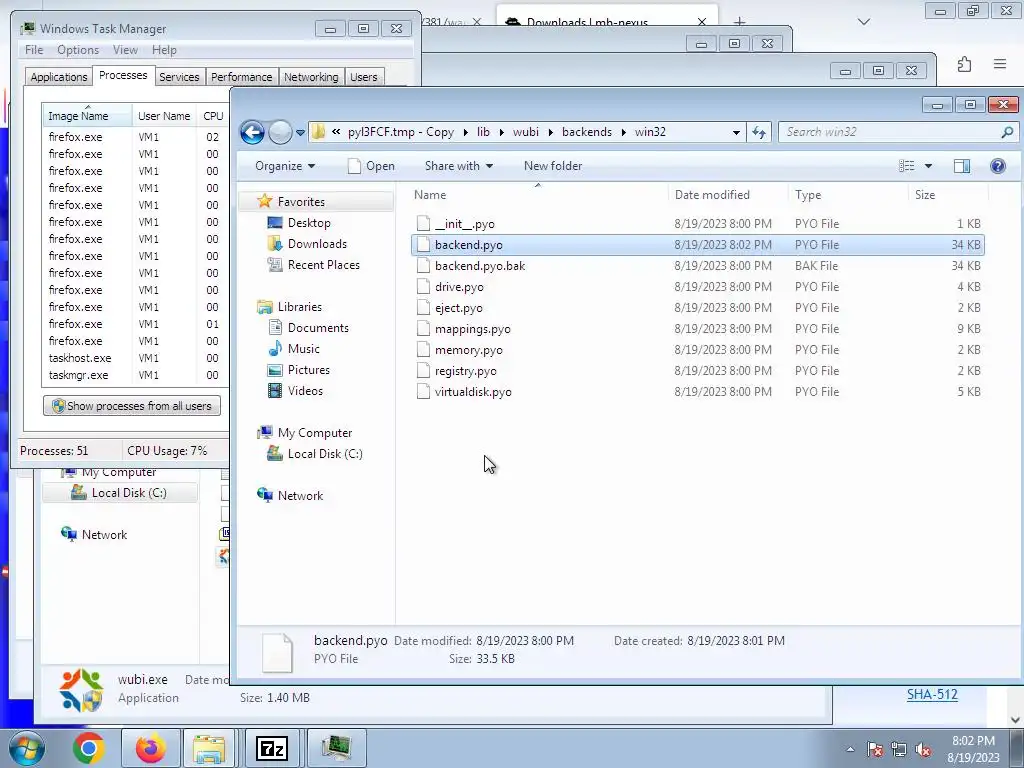The height and width of the screenshot is (768, 1024).
Task: Open Task Manager Options menu
Action: 78,50
